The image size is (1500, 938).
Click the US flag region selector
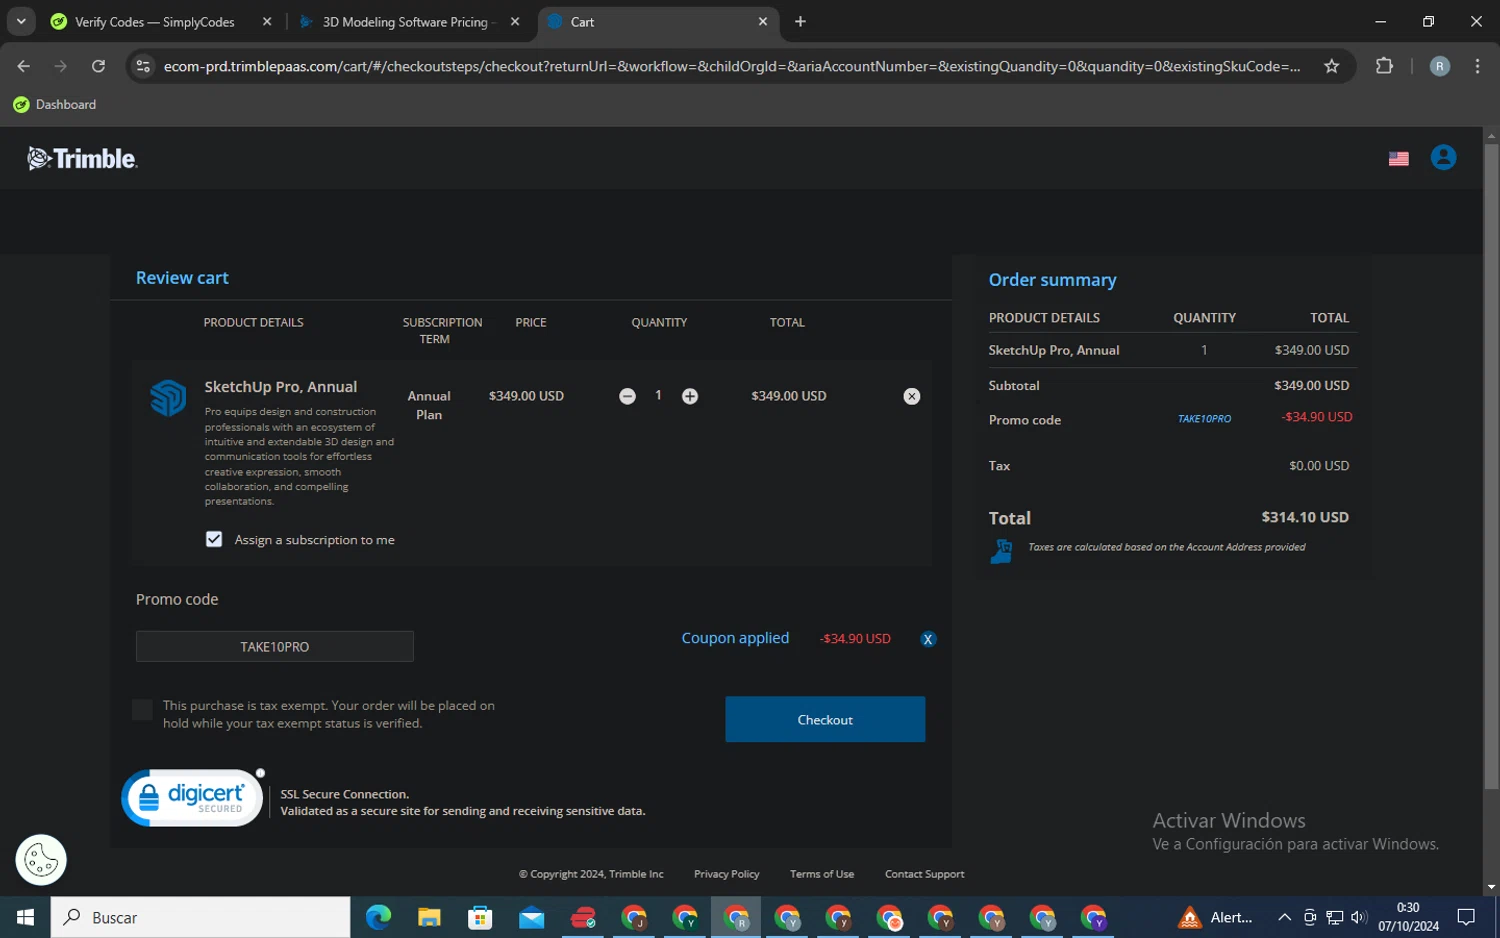click(x=1398, y=159)
